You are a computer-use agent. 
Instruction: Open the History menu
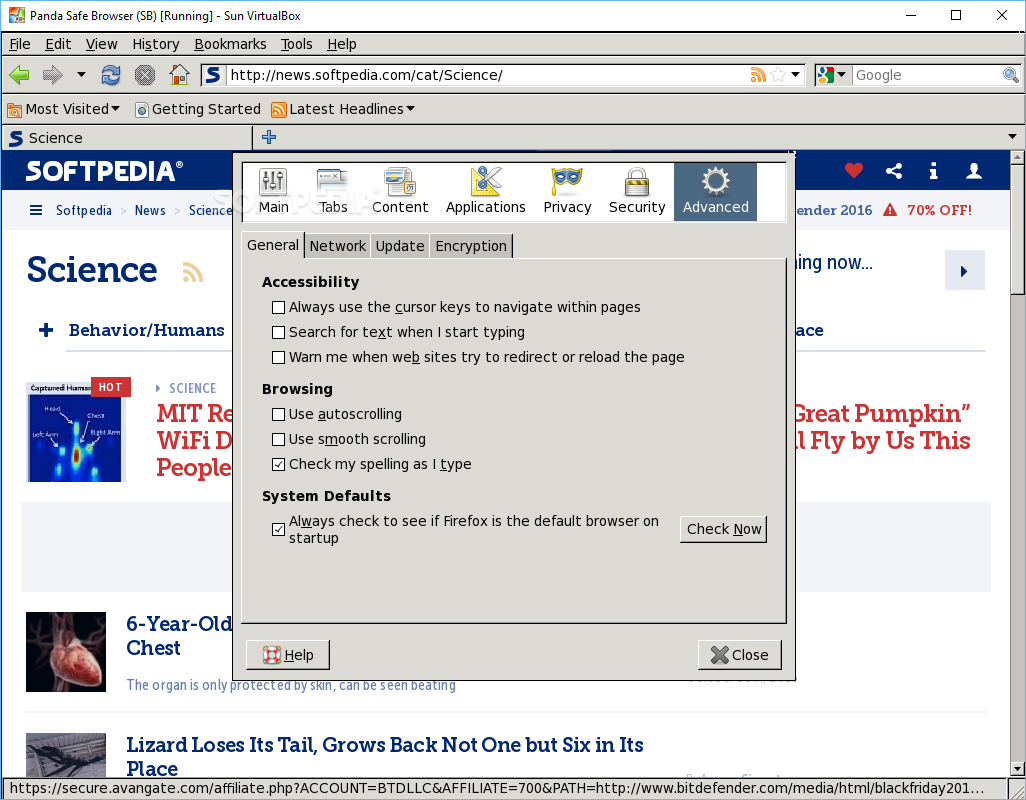[156, 44]
